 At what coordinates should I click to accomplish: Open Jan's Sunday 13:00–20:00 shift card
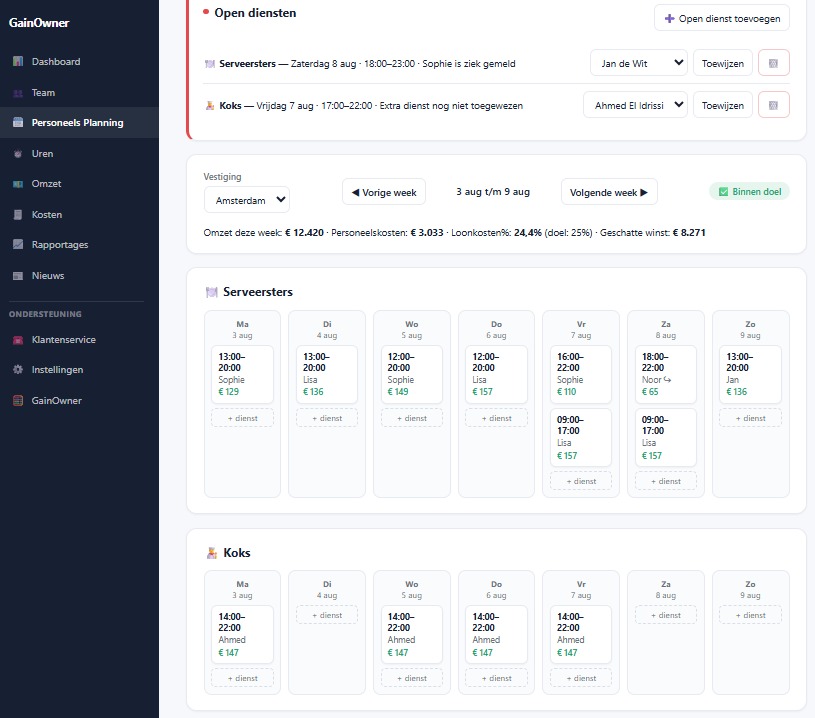[x=751, y=374]
